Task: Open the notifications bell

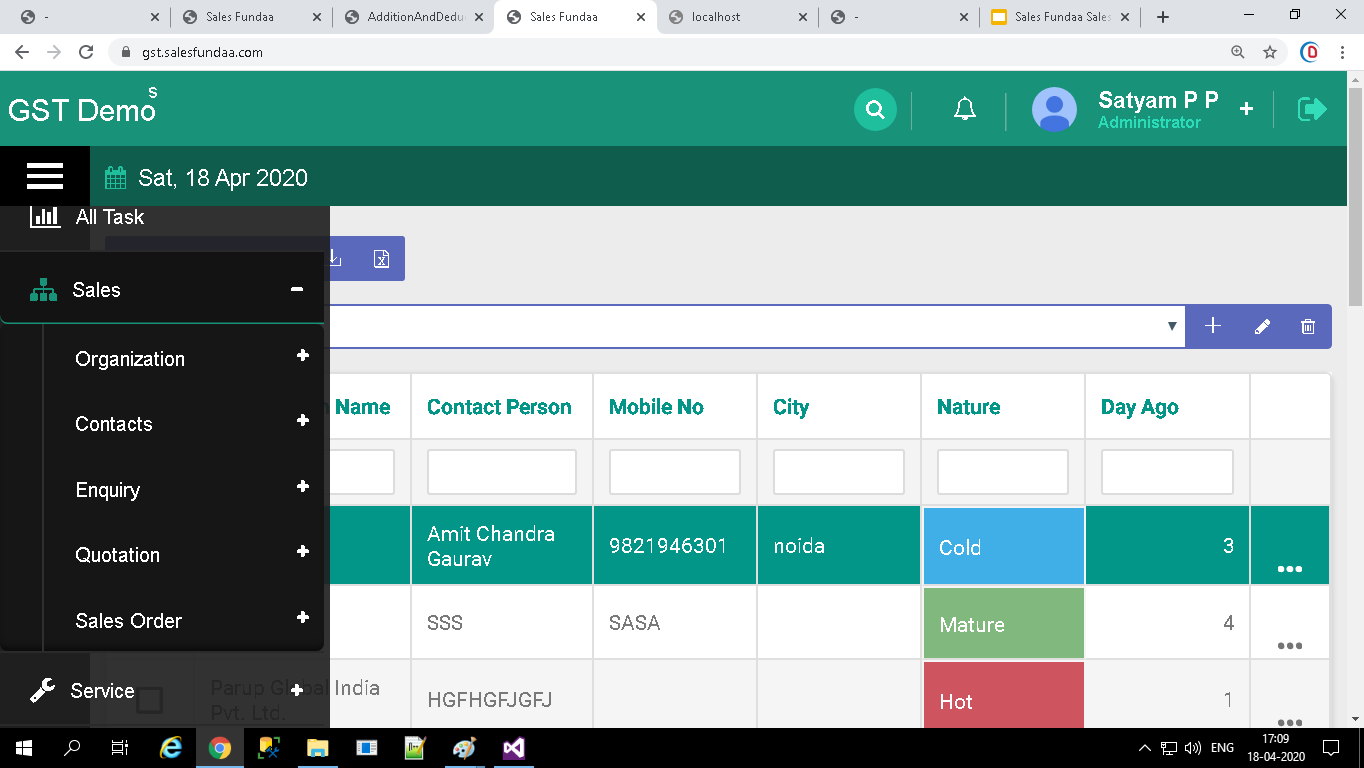Action: click(964, 110)
